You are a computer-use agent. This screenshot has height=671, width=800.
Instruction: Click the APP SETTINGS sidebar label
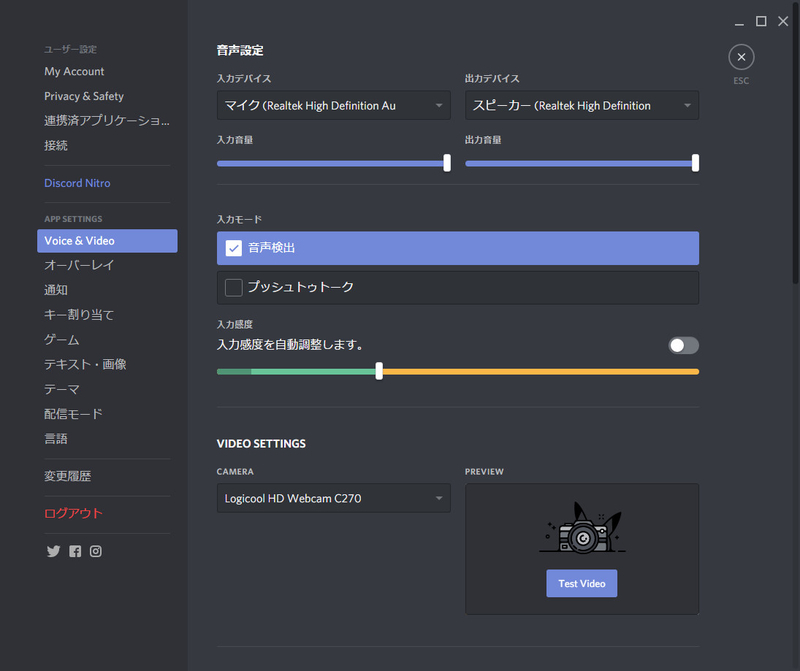coord(73,219)
